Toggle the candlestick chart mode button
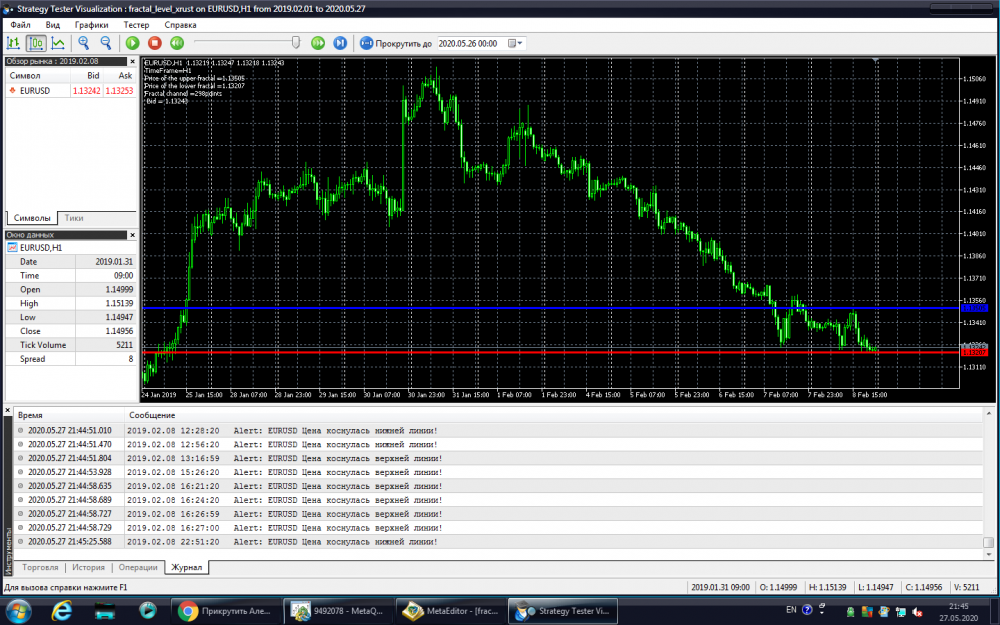 click(36, 43)
